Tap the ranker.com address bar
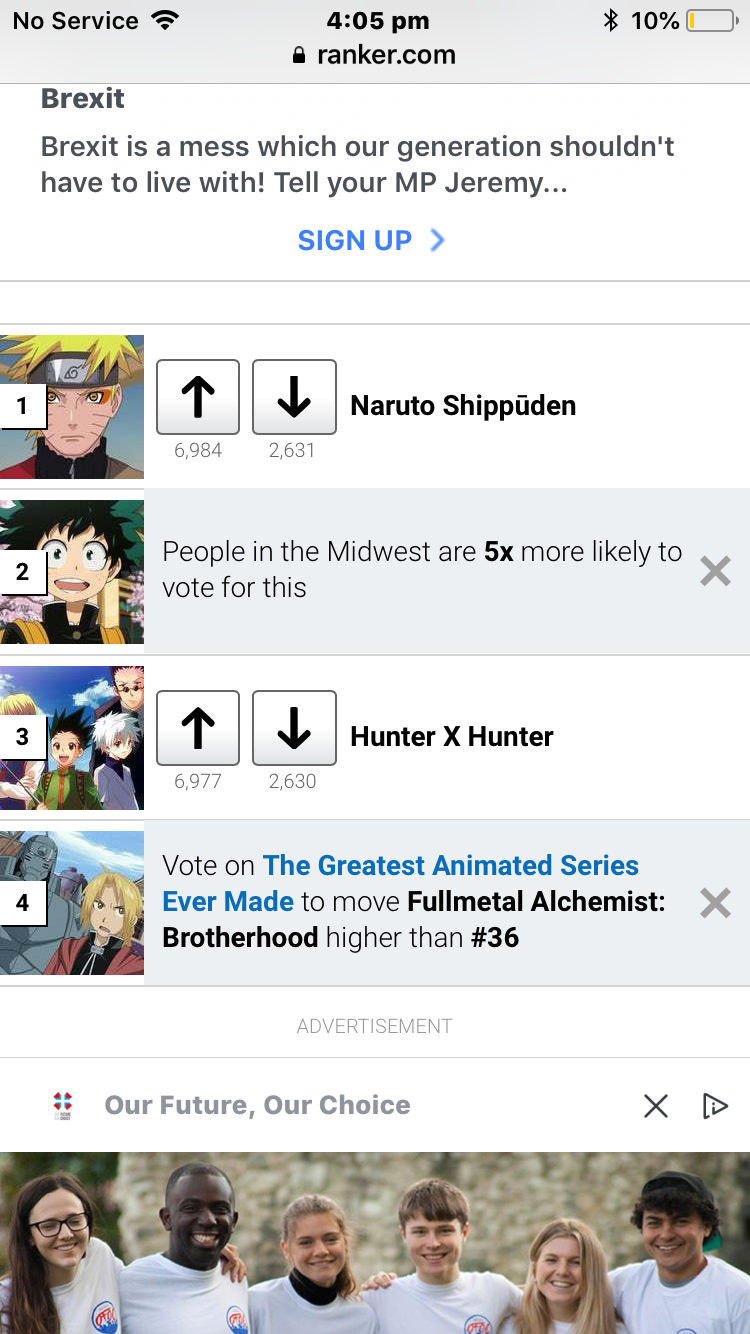This screenshot has width=750, height=1334. tap(375, 56)
